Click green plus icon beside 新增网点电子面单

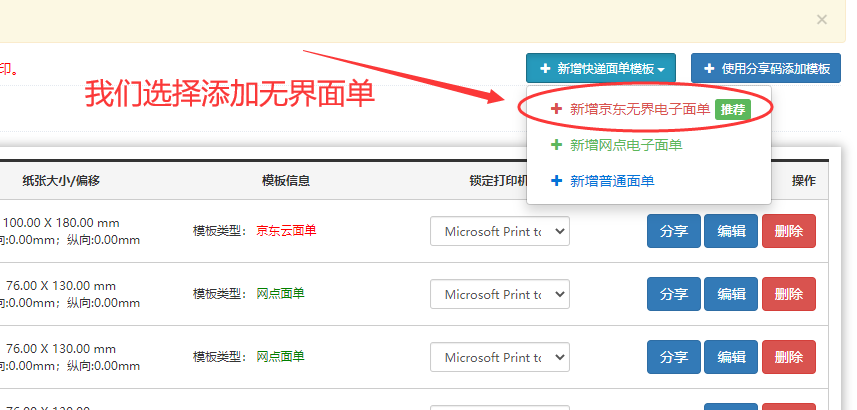click(x=556, y=145)
